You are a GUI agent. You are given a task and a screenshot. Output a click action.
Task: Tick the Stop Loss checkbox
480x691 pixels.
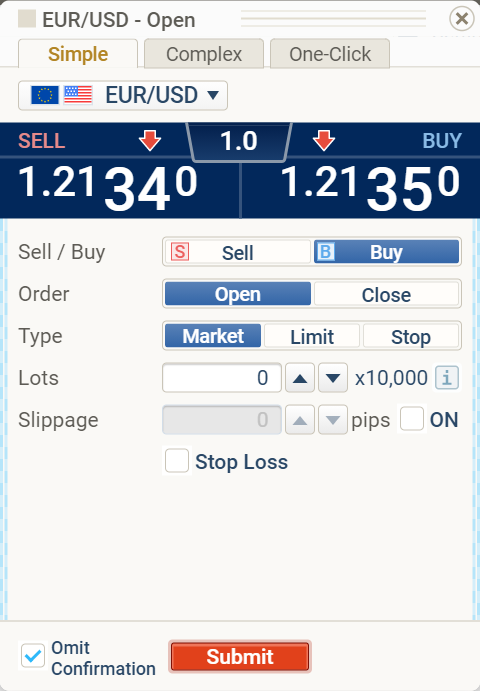(x=177, y=461)
